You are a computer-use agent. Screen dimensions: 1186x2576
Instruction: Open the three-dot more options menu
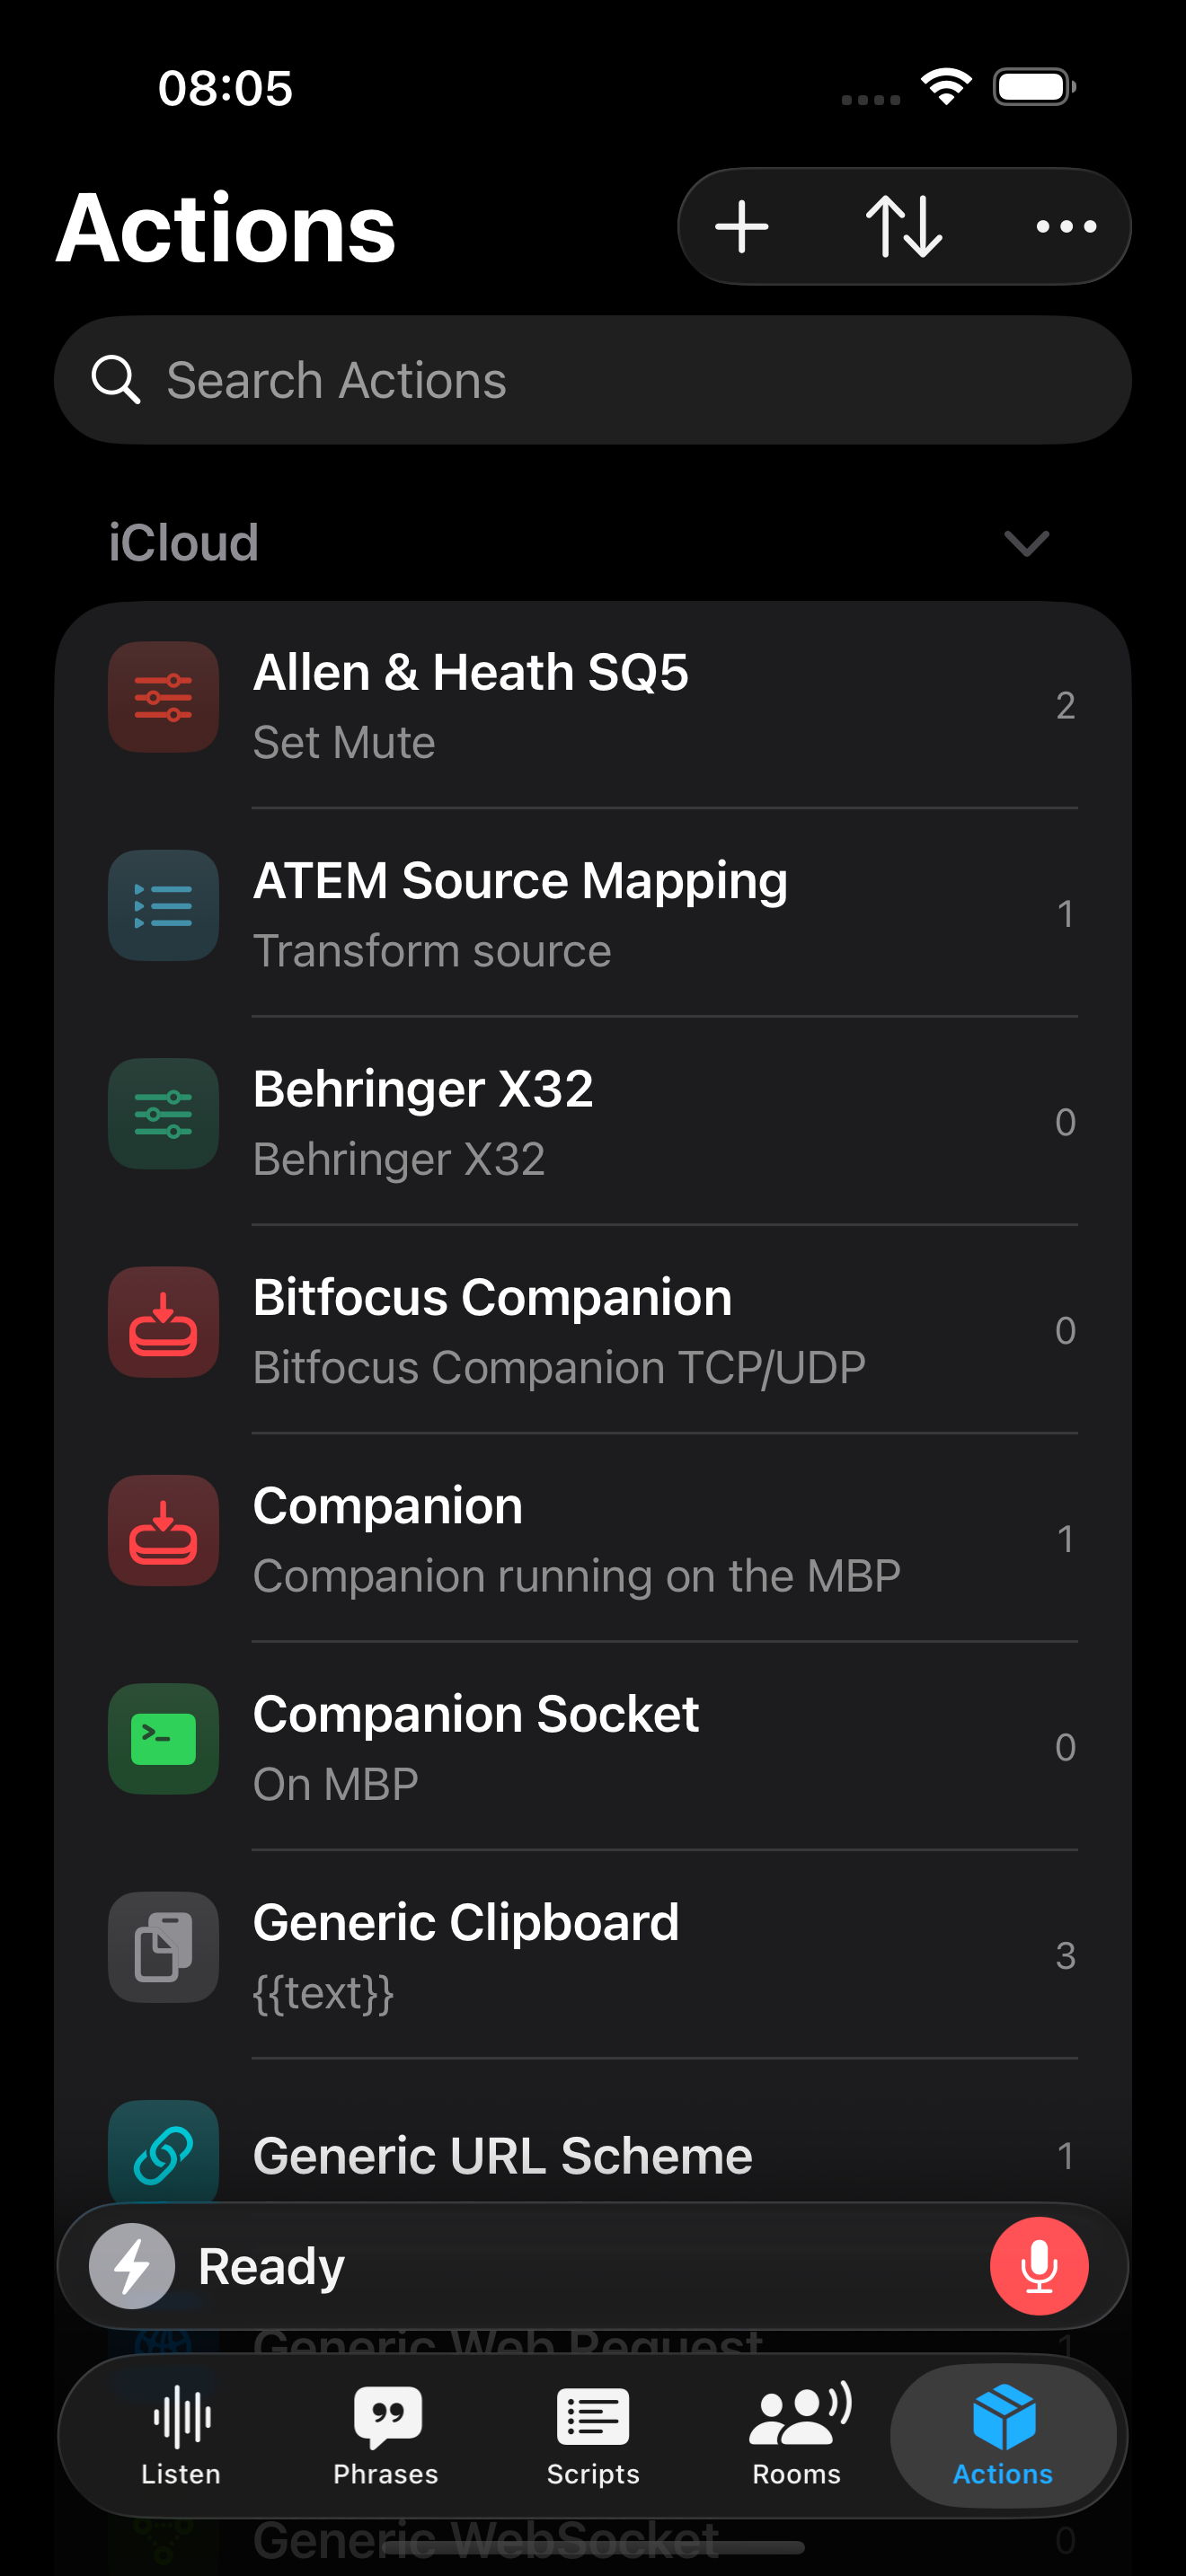[x=1066, y=227]
